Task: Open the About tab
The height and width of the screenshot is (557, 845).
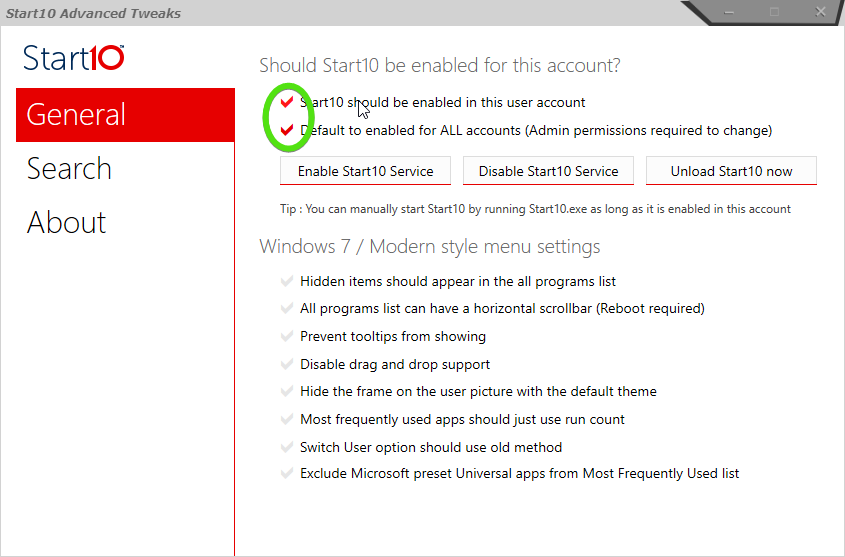Action: pyautogui.click(x=67, y=222)
